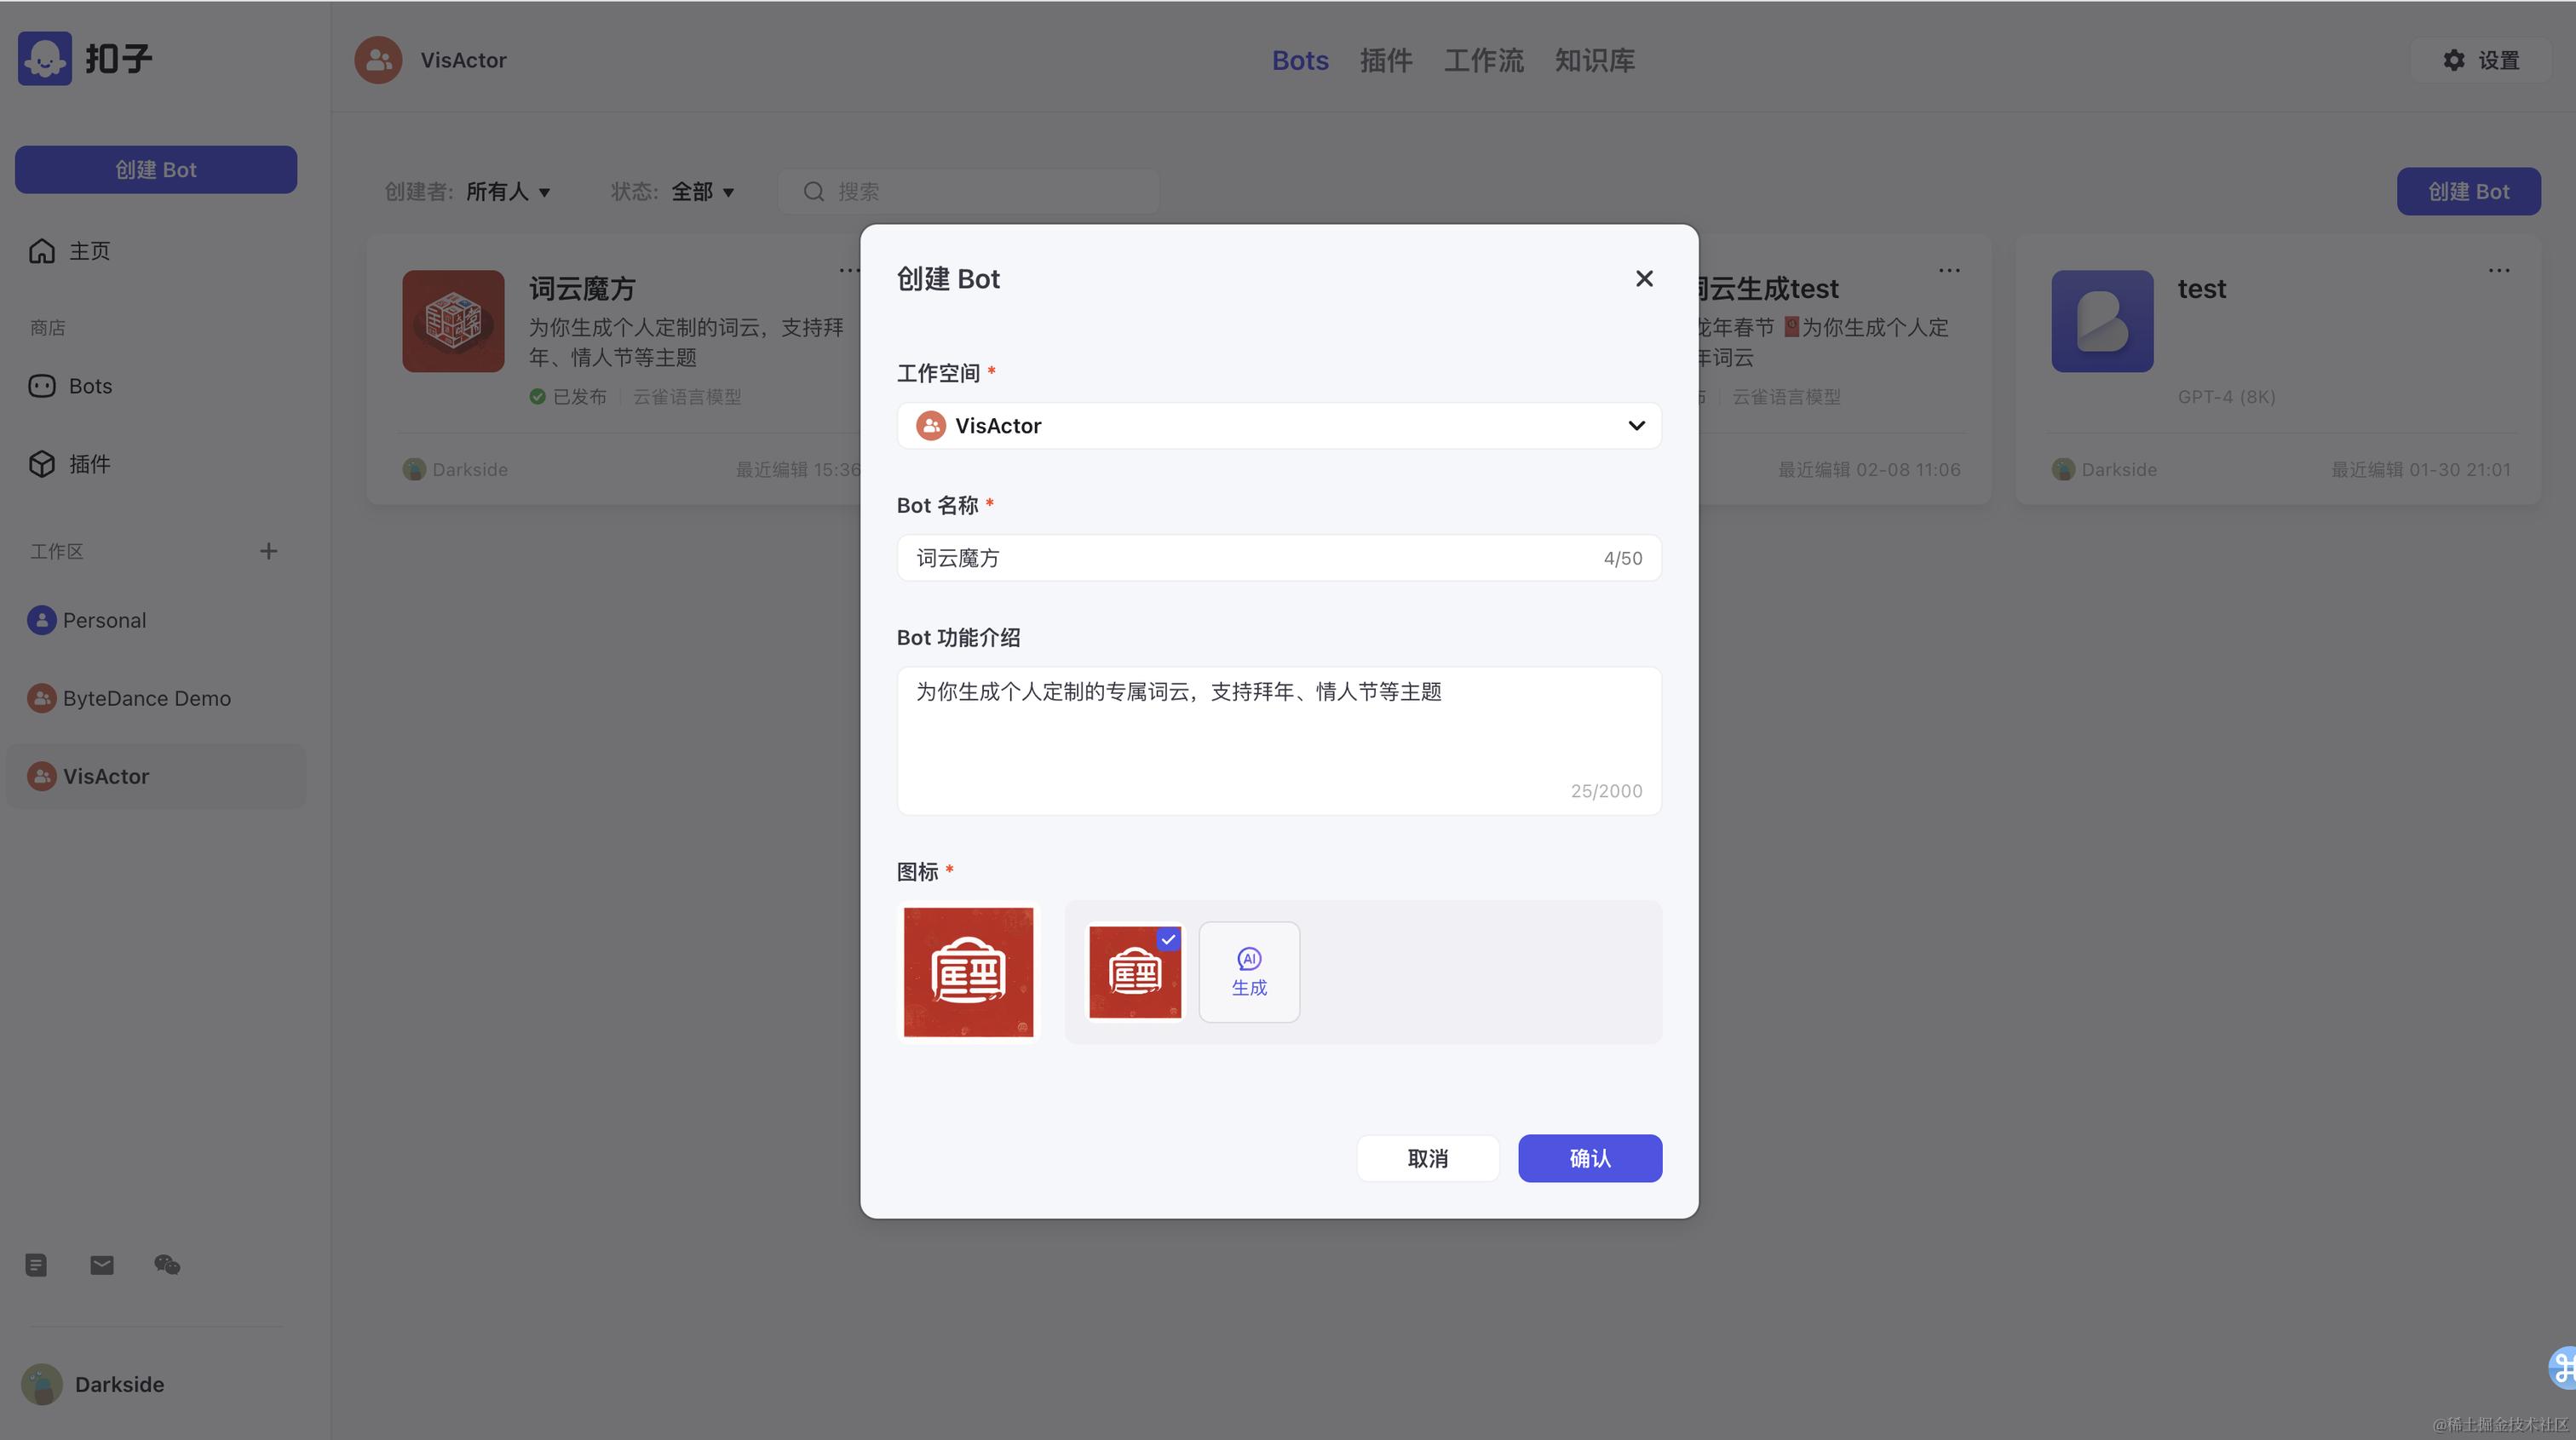Screen dimensions: 2576x1440
Task: Open the documentation icon in sidebar footer
Action: [36, 1265]
